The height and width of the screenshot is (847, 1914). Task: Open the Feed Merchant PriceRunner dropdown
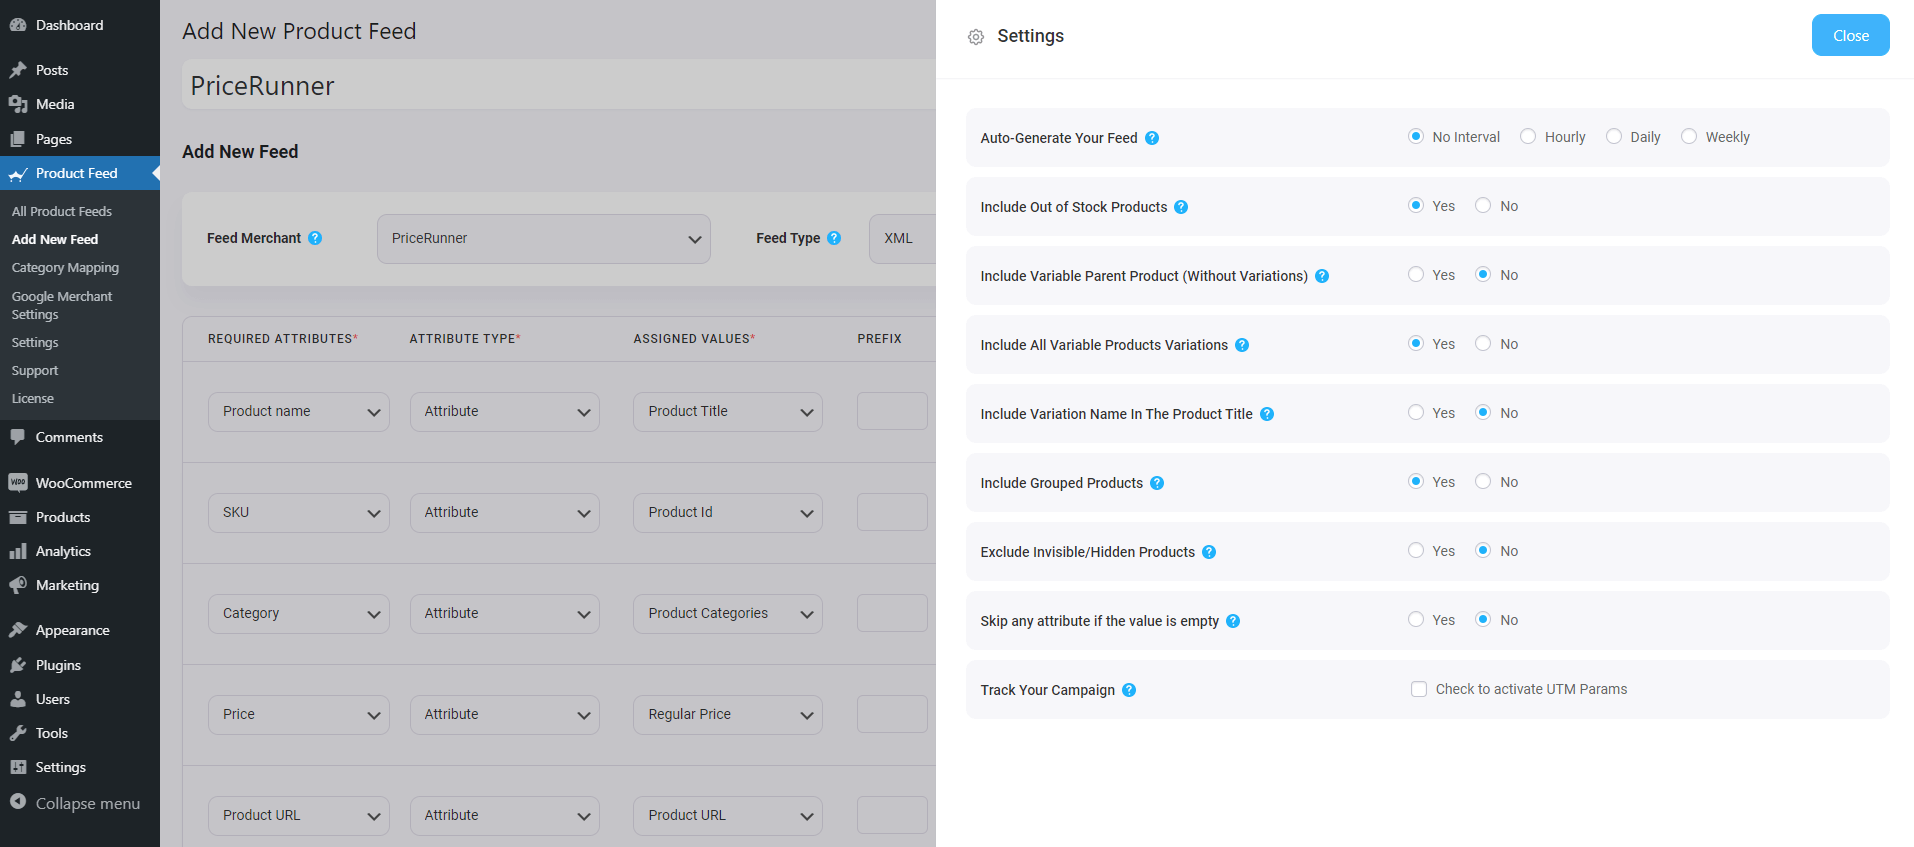[x=543, y=239]
